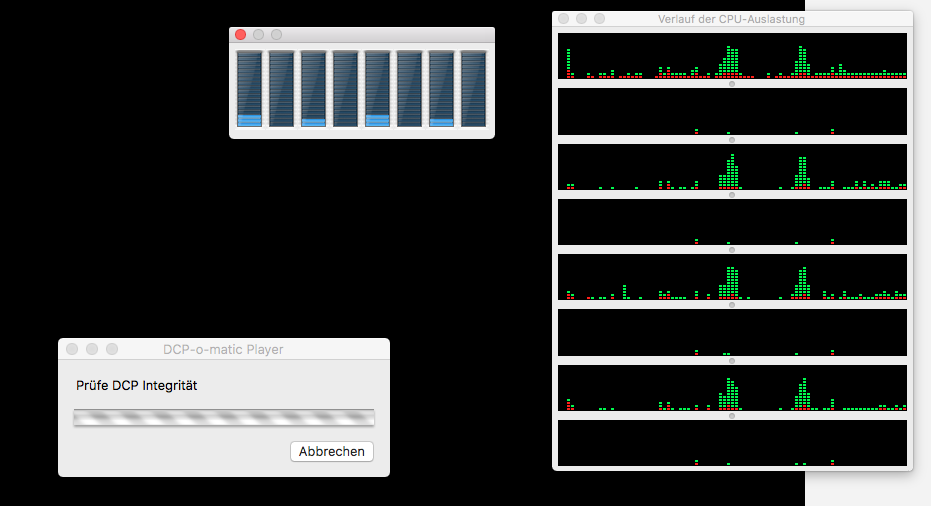Select the third CPU core bar in meter window
This screenshot has width=931, height=506.
313,89
